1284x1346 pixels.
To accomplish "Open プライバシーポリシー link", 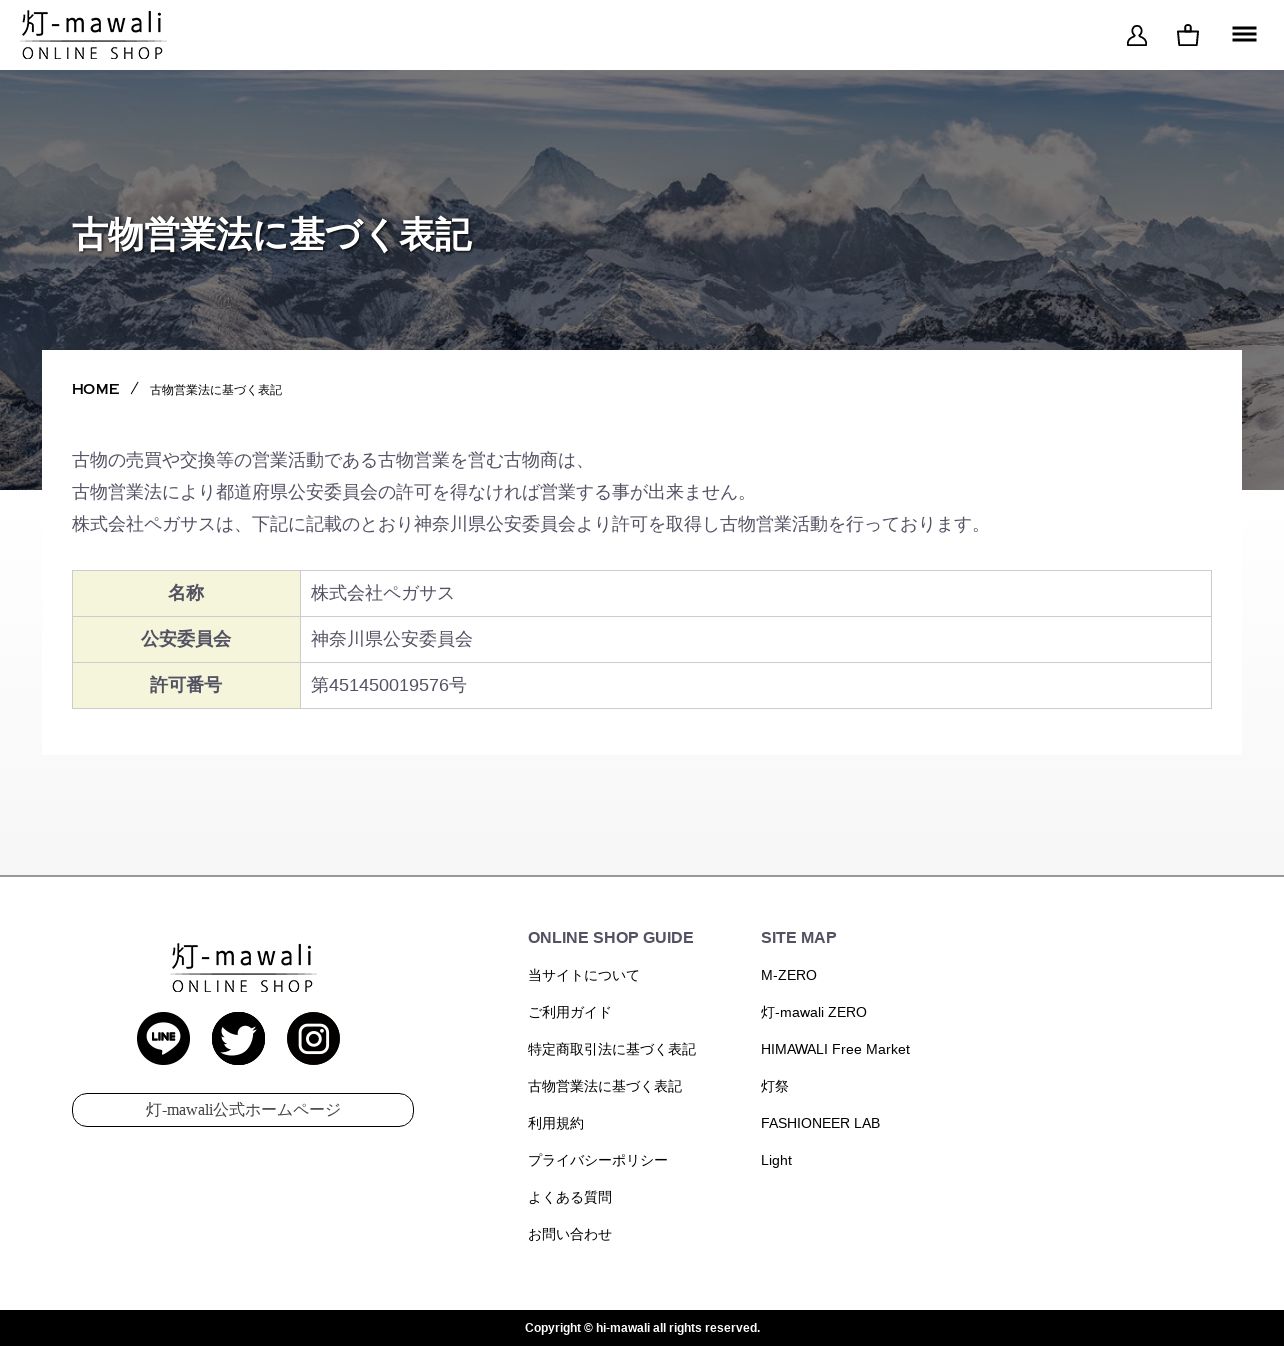I will [598, 1160].
